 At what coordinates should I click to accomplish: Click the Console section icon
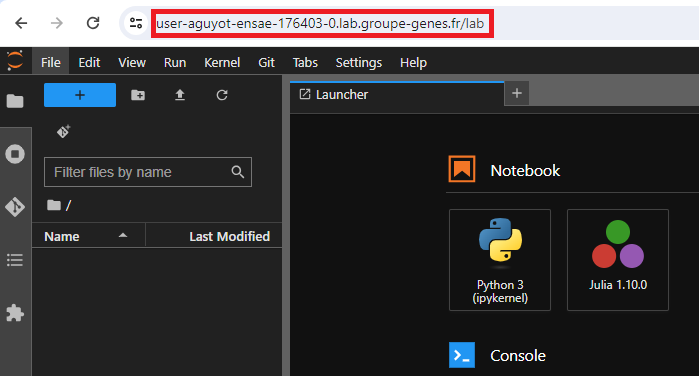462,355
